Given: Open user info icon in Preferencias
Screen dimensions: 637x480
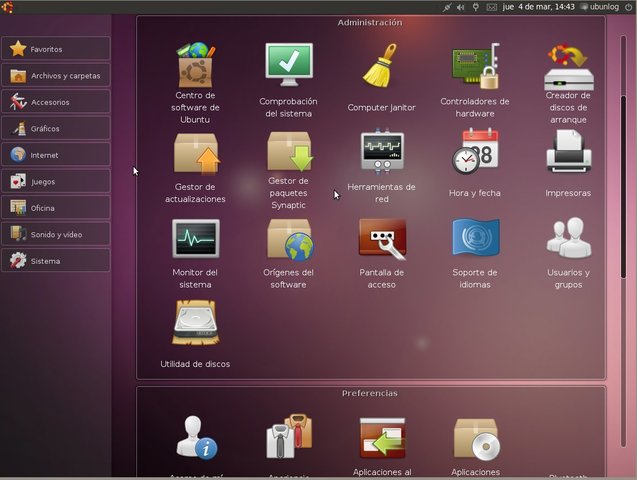Looking at the screenshot, I should [x=197, y=438].
